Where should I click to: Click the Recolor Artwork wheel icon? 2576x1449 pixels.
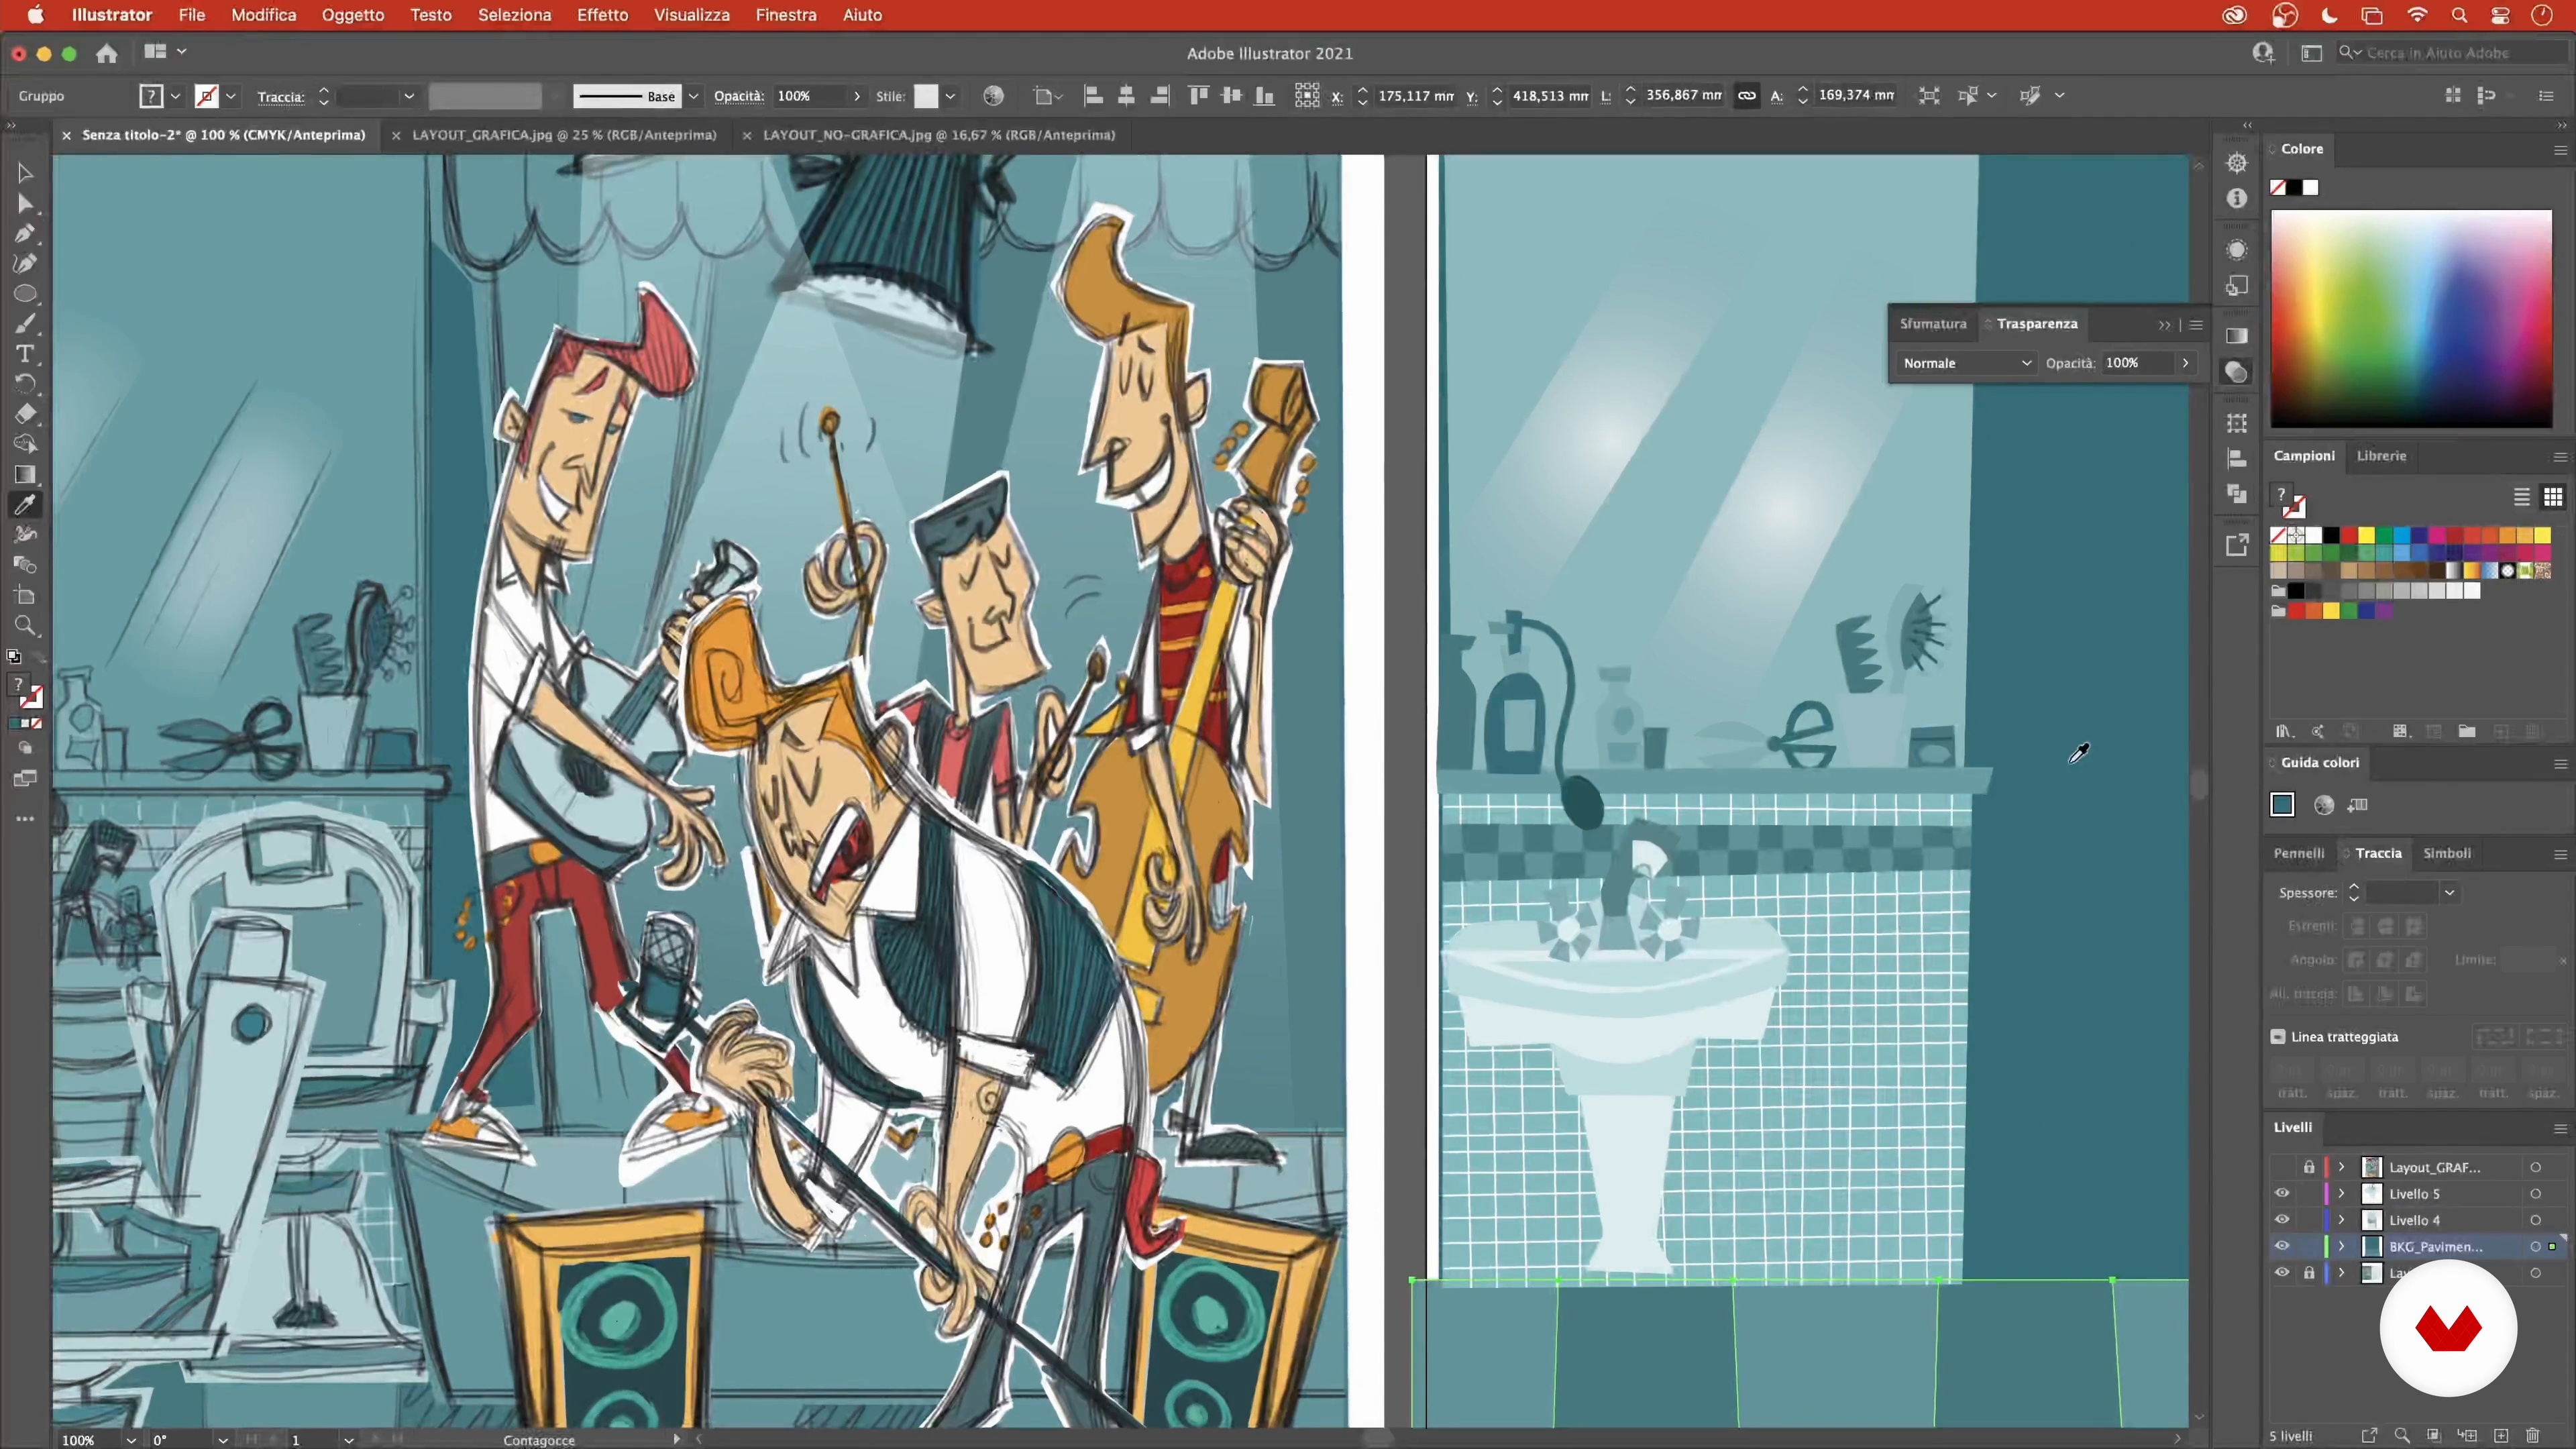(x=993, y=96)
